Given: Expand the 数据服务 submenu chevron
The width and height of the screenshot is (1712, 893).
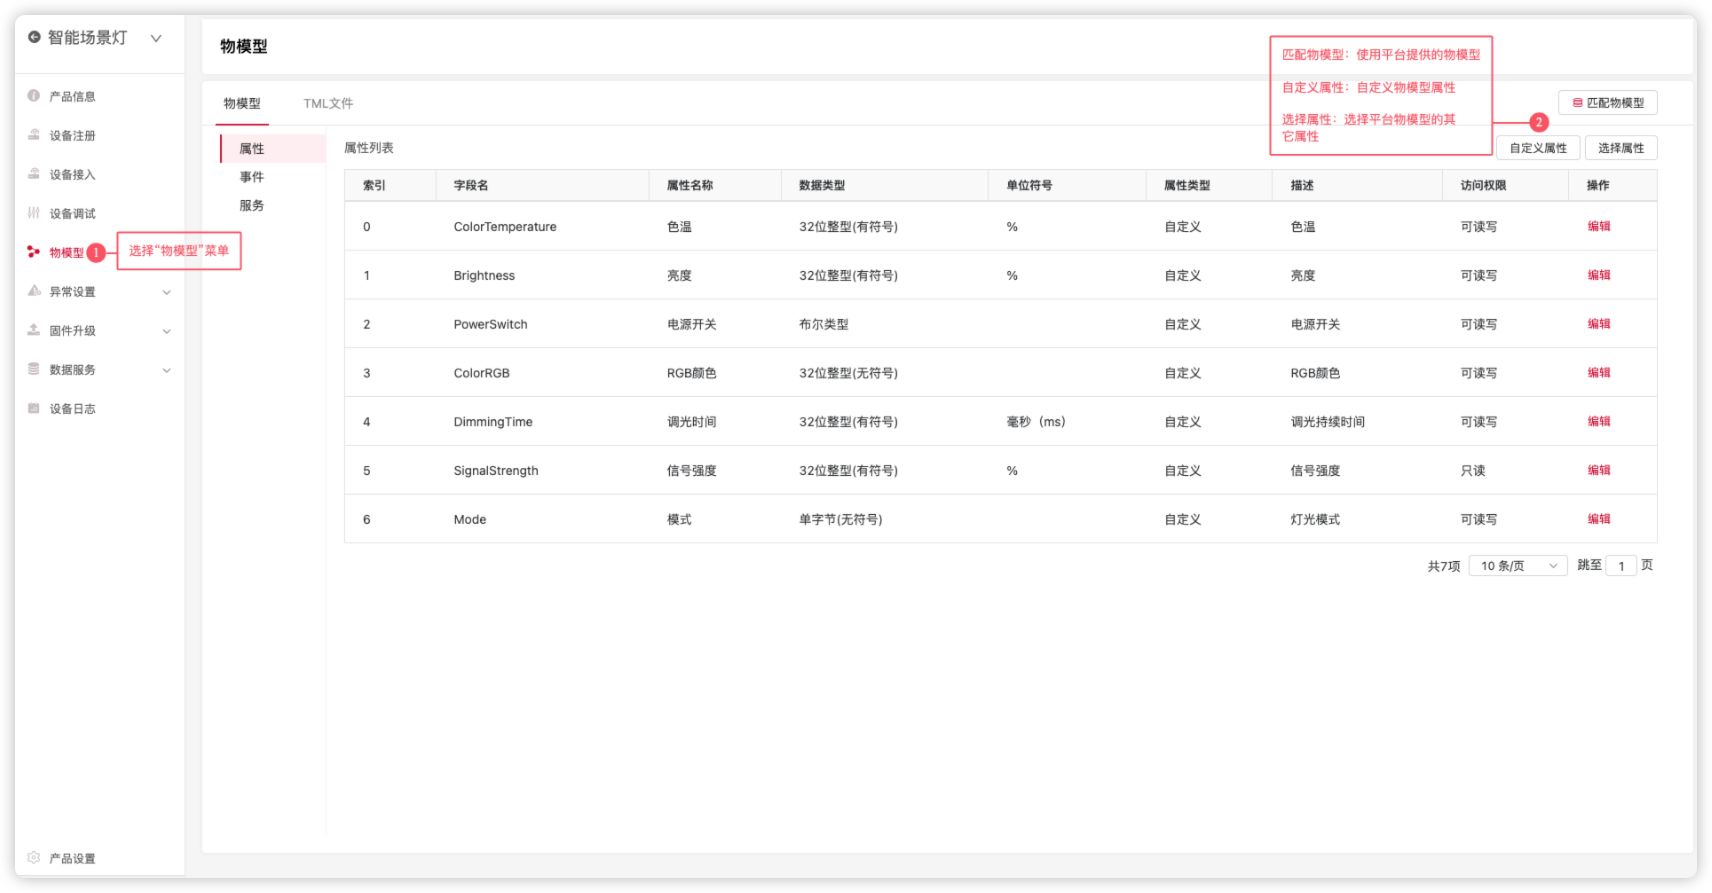Looking at the screenshot, I should pyautogui.click(x=167, y=370).
